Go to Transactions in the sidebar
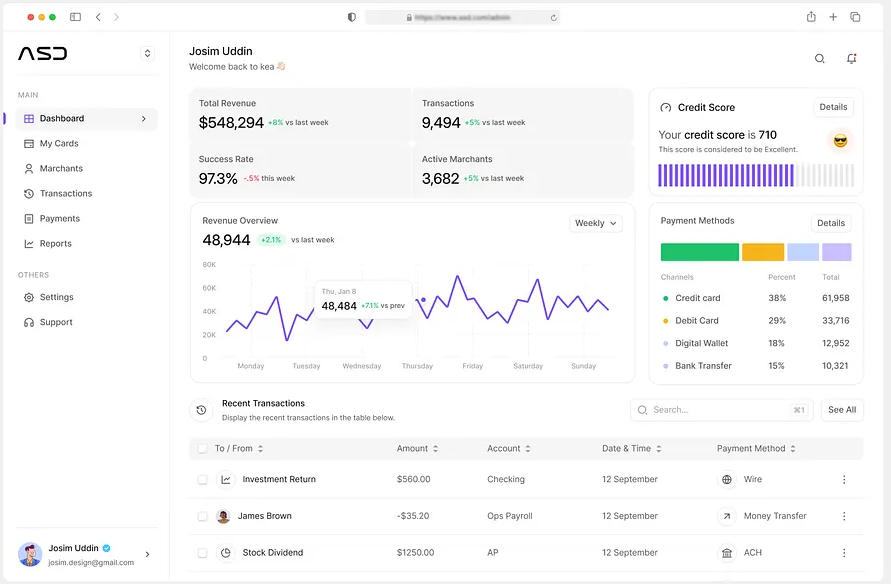The image size is (891, 584). 66,193
